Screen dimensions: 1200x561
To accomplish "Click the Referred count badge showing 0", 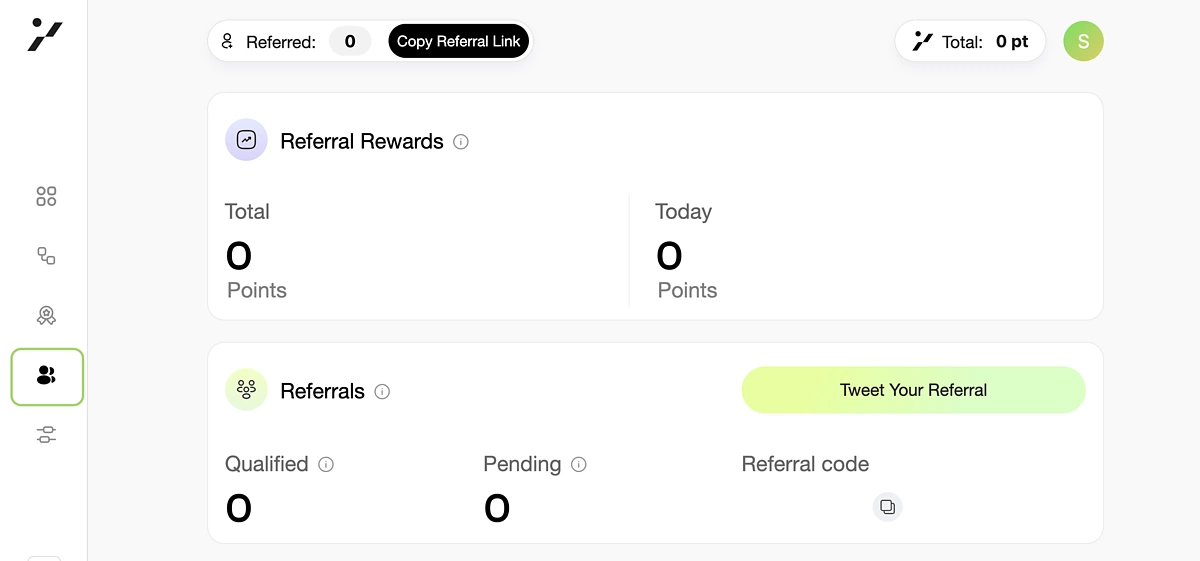I will (x=350, y=42).
